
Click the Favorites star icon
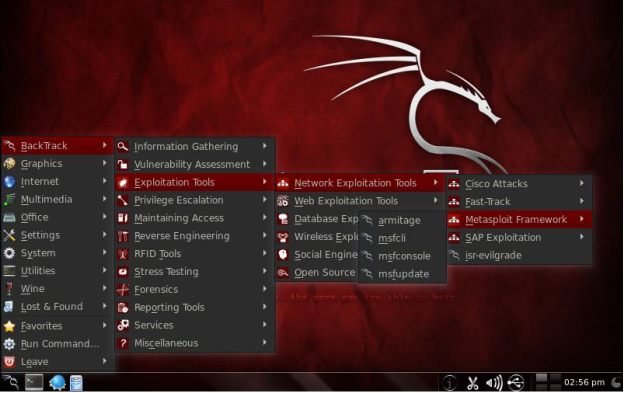9,326
